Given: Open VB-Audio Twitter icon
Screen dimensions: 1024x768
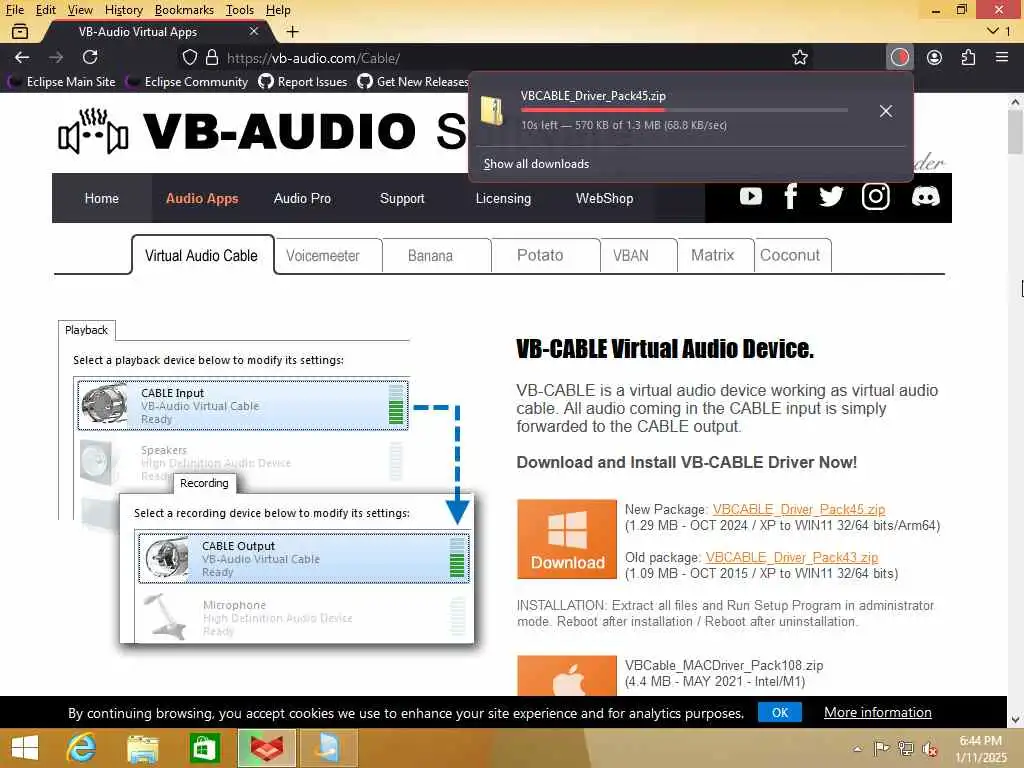Looking at the screenshot, I should coord(831,196).
